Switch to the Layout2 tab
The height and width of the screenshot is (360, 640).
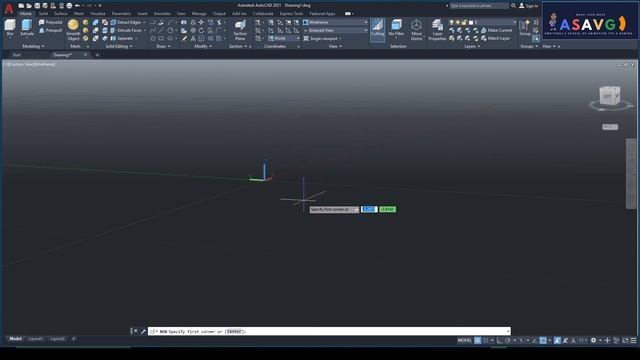point(58,339)
